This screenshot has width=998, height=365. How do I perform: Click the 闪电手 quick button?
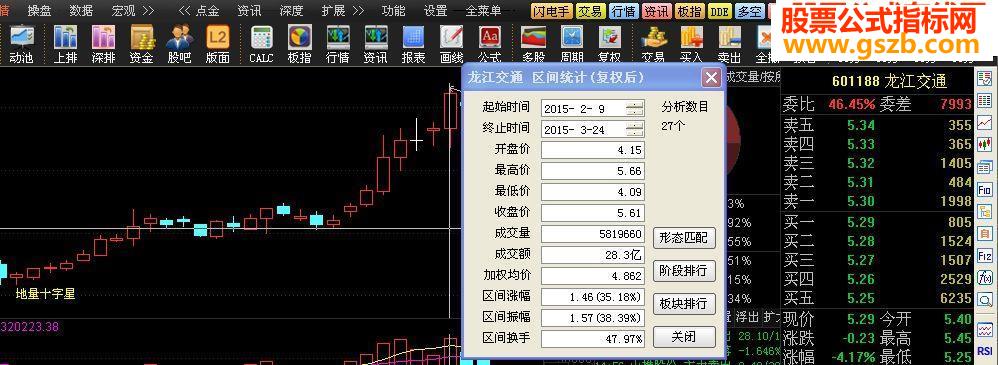[x=551, y=11]
